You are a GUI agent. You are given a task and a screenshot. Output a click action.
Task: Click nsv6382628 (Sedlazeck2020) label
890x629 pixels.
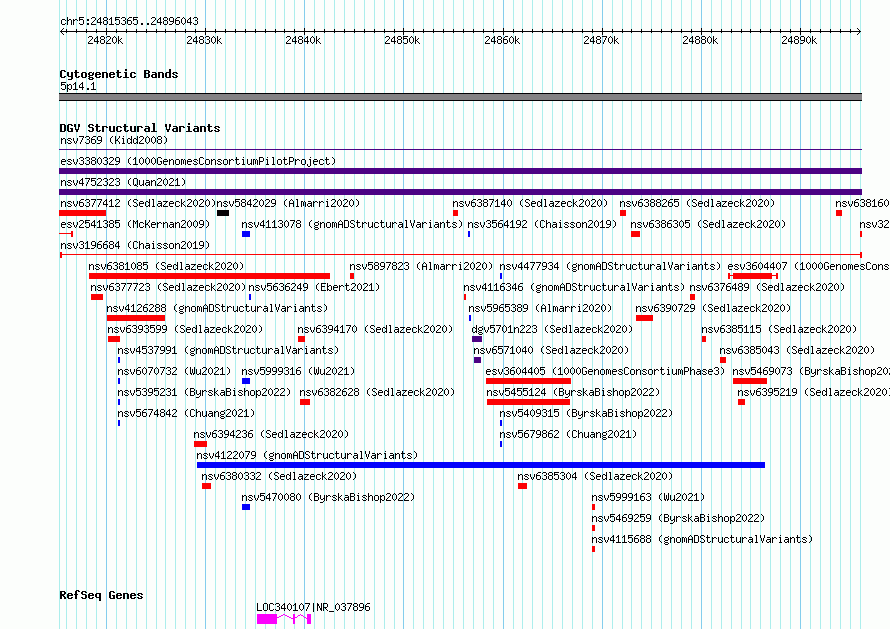pyautogui.click(x=377, y=392)
